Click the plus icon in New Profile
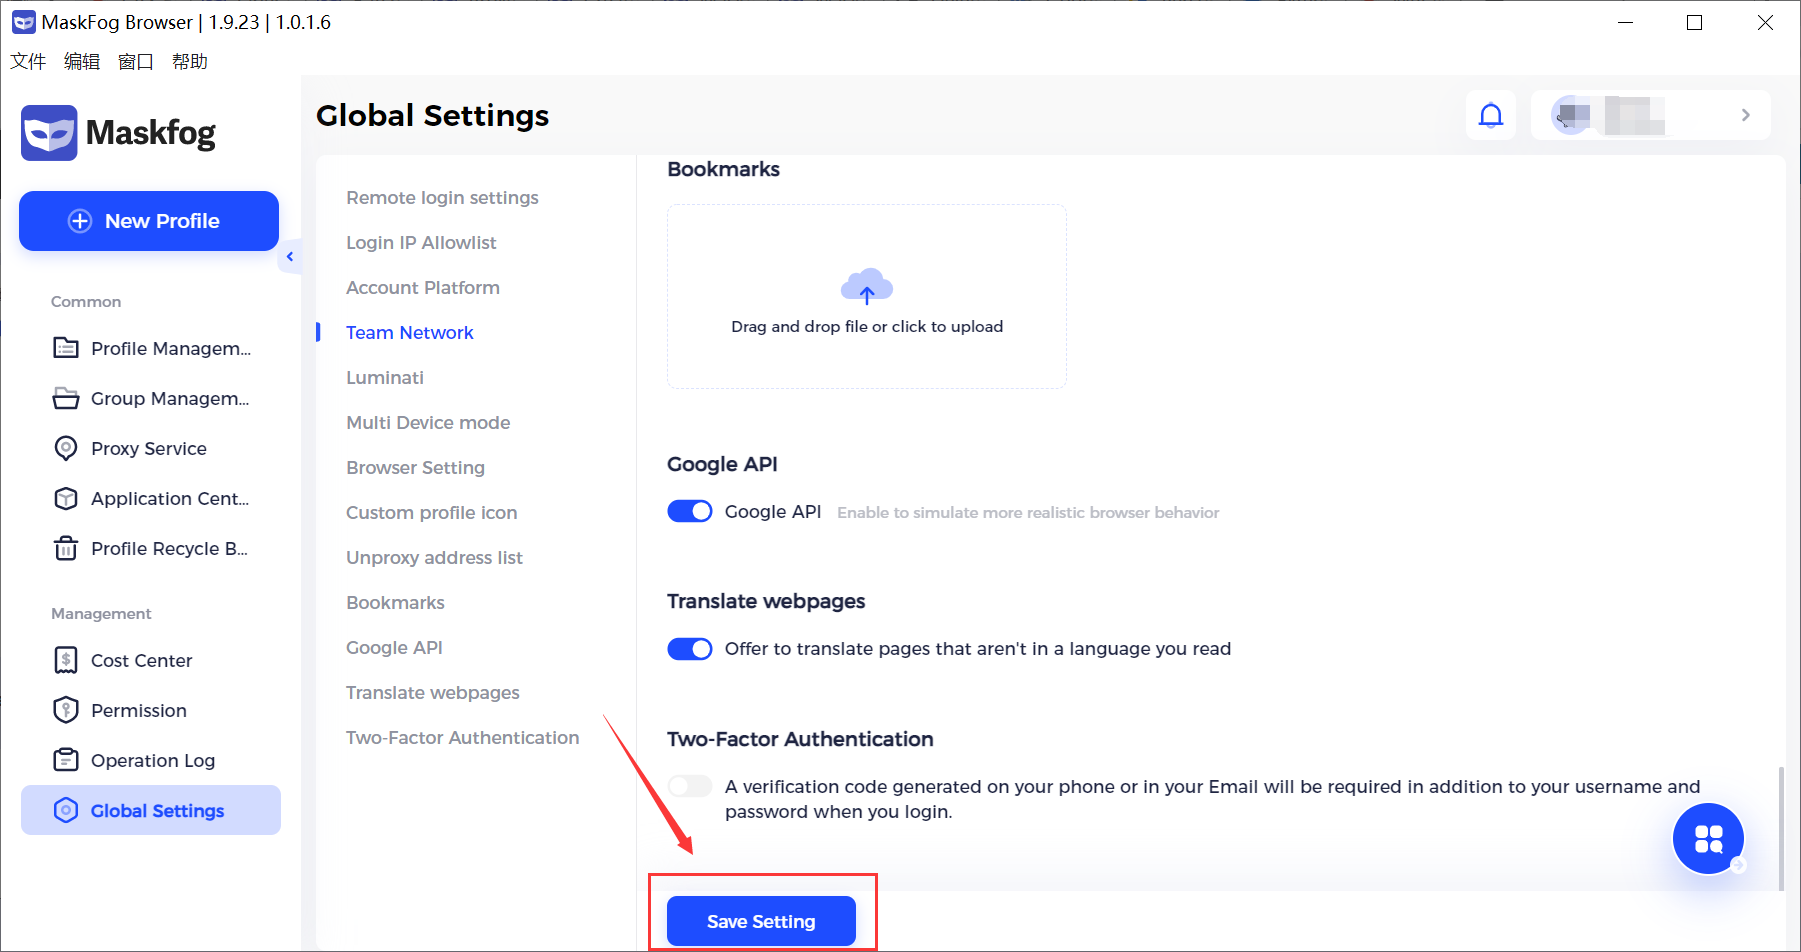 pyautogui.click(x=80, y=221)
